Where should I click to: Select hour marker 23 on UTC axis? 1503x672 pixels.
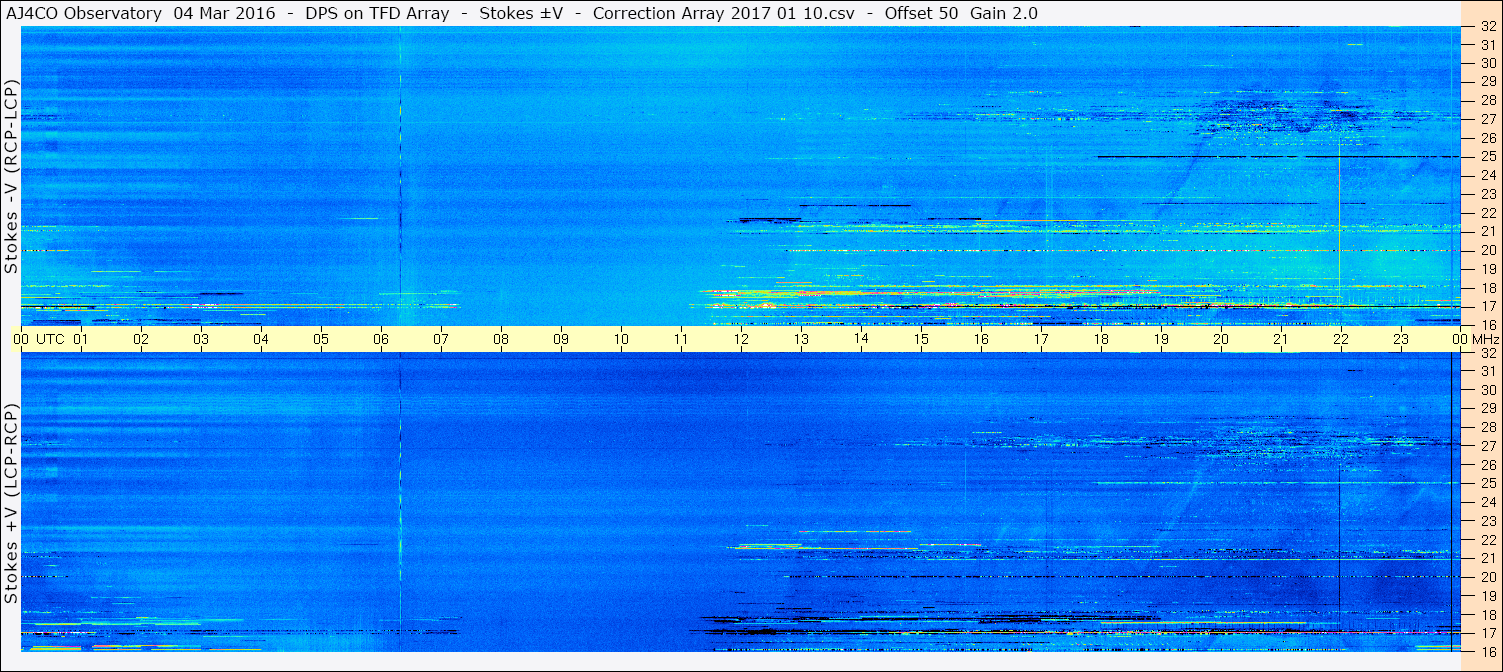[1401, 339]
